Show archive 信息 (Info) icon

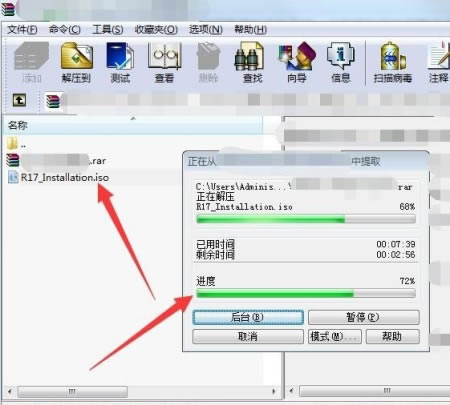click(x=341, y=63)
